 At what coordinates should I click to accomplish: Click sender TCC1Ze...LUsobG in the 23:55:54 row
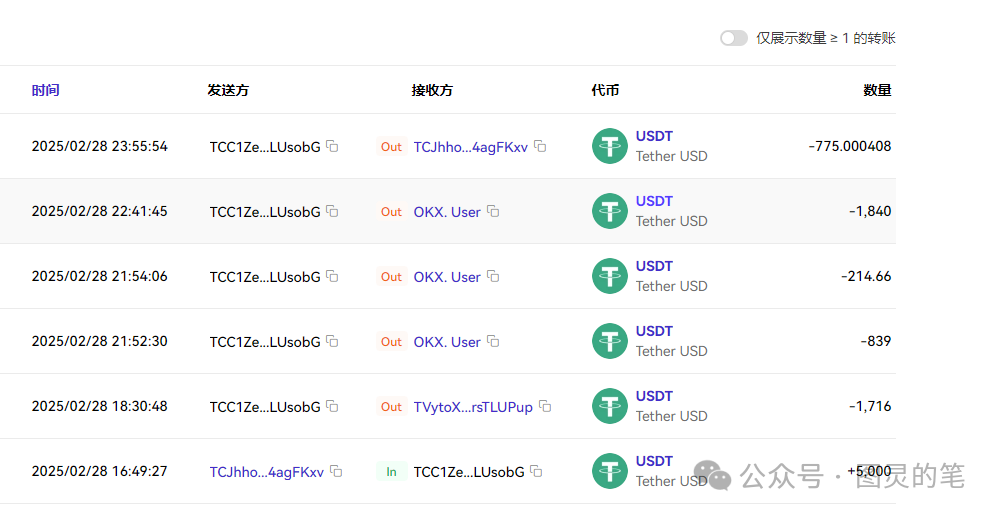coord(265,147)
